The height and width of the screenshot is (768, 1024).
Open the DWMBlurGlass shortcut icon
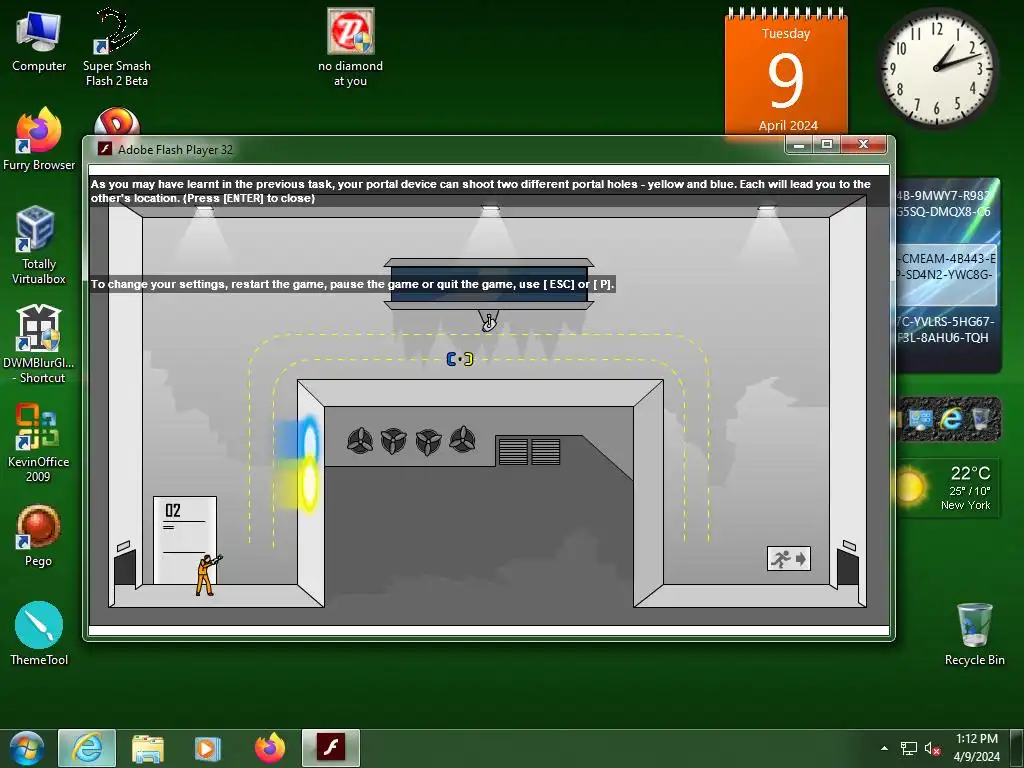point(39,344)
